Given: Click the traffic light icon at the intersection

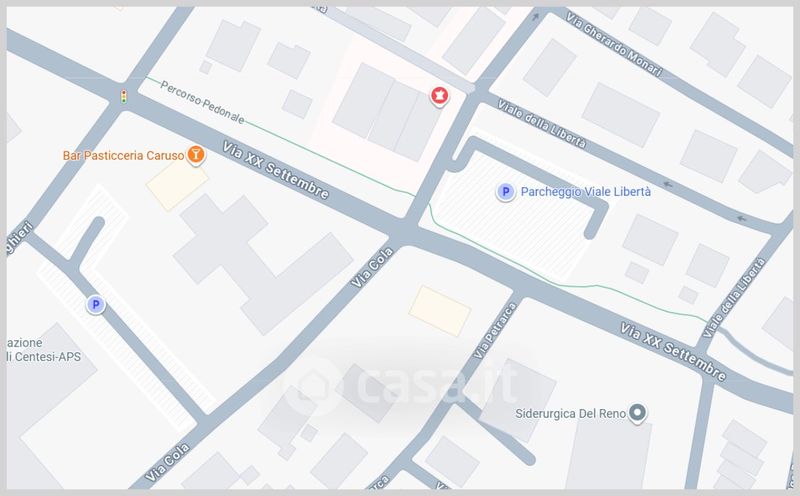Looking at the screenshot, I should pos(123,96).
